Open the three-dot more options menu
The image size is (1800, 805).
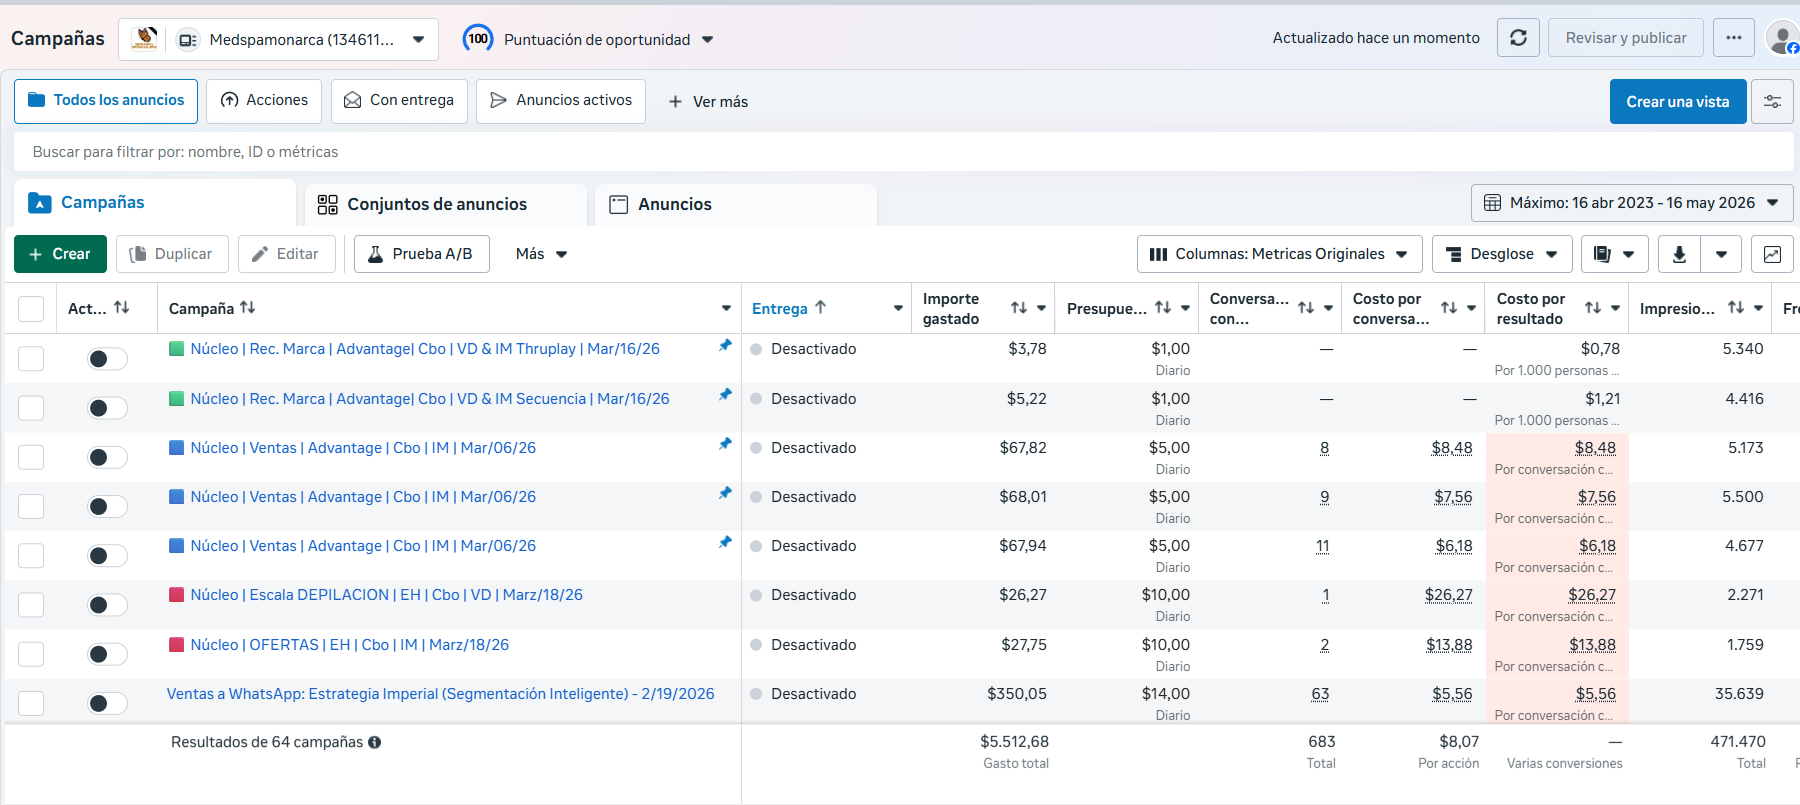[1734, 38]
